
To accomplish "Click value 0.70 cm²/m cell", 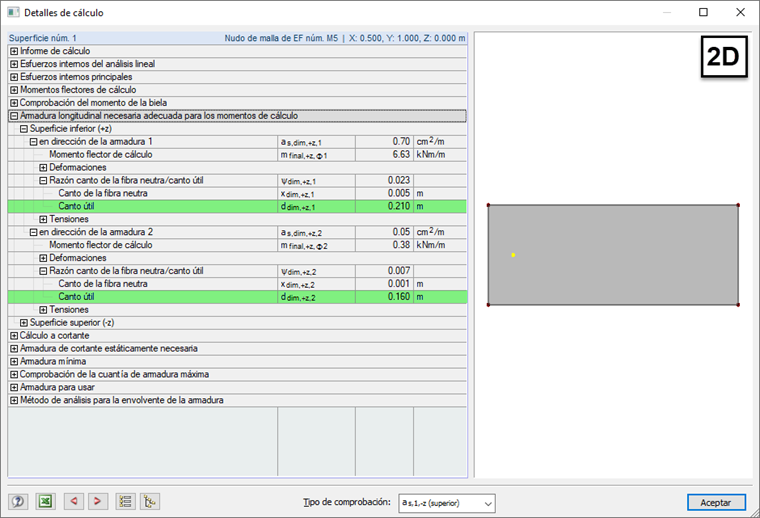I will 384,141.
